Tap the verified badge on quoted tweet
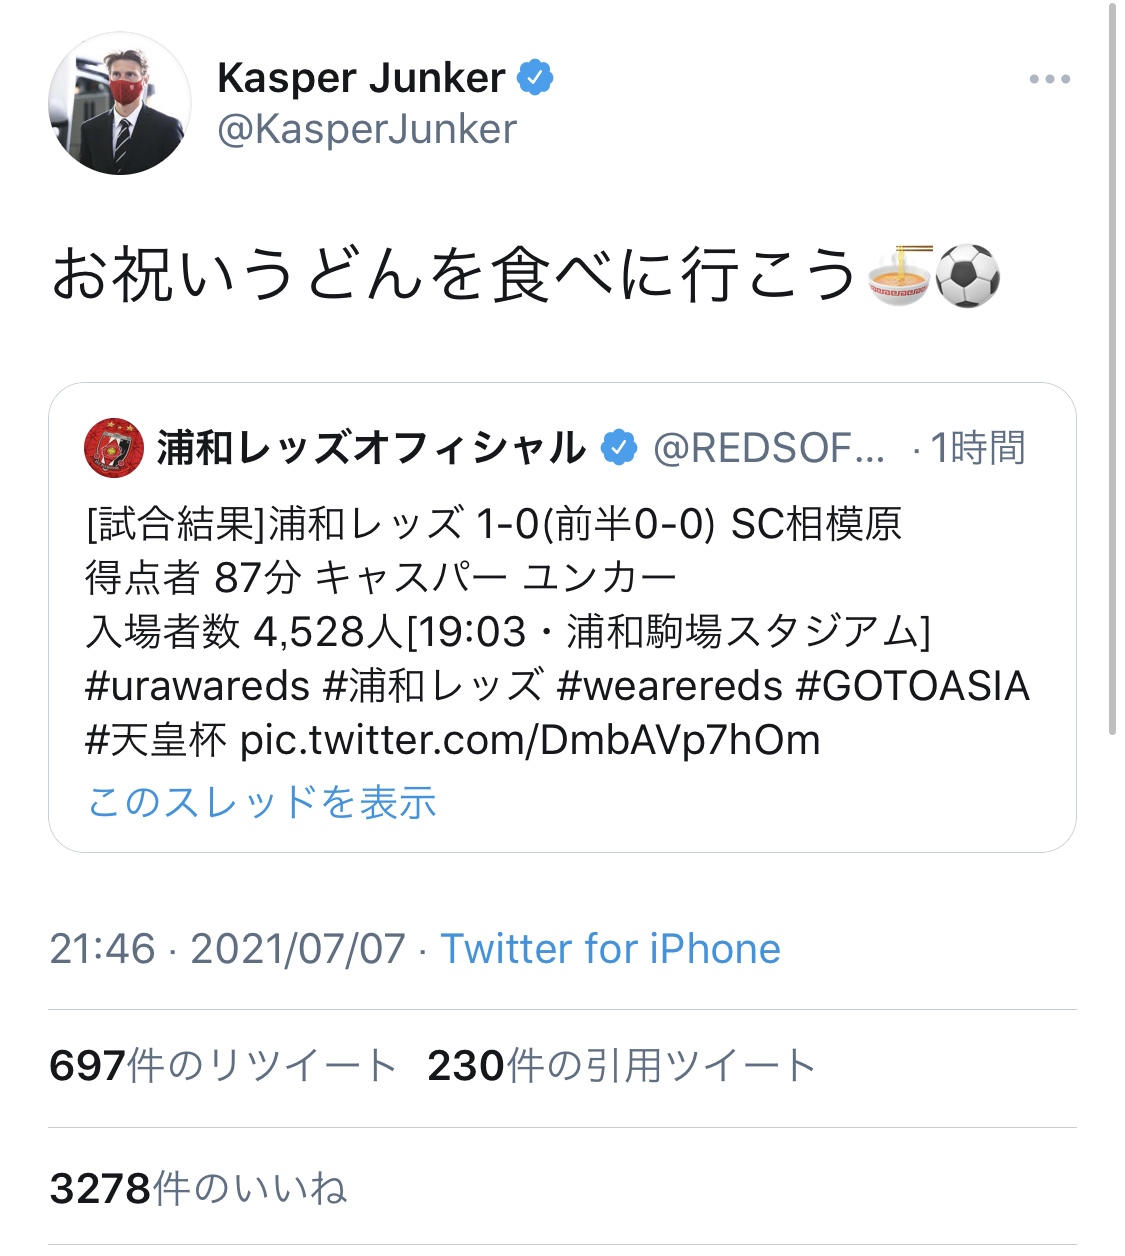Viewport: 1125px width, 1256px height. [619, 447]
